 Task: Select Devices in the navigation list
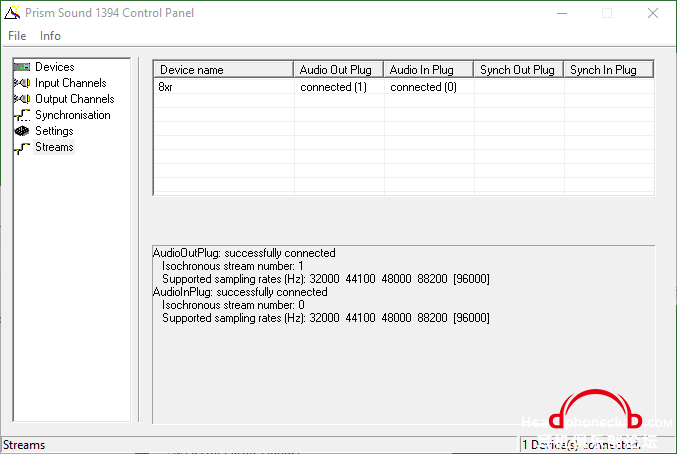[55, 67]
